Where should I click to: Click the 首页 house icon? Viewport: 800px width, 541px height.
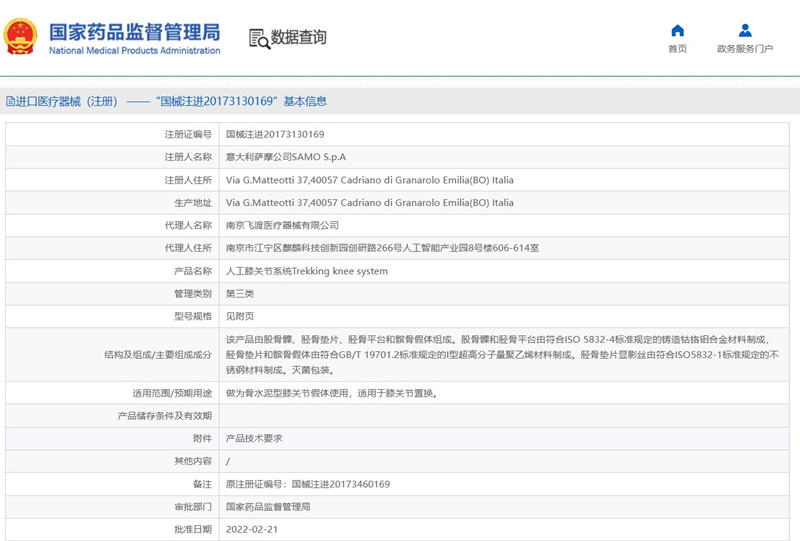[677, 30]
